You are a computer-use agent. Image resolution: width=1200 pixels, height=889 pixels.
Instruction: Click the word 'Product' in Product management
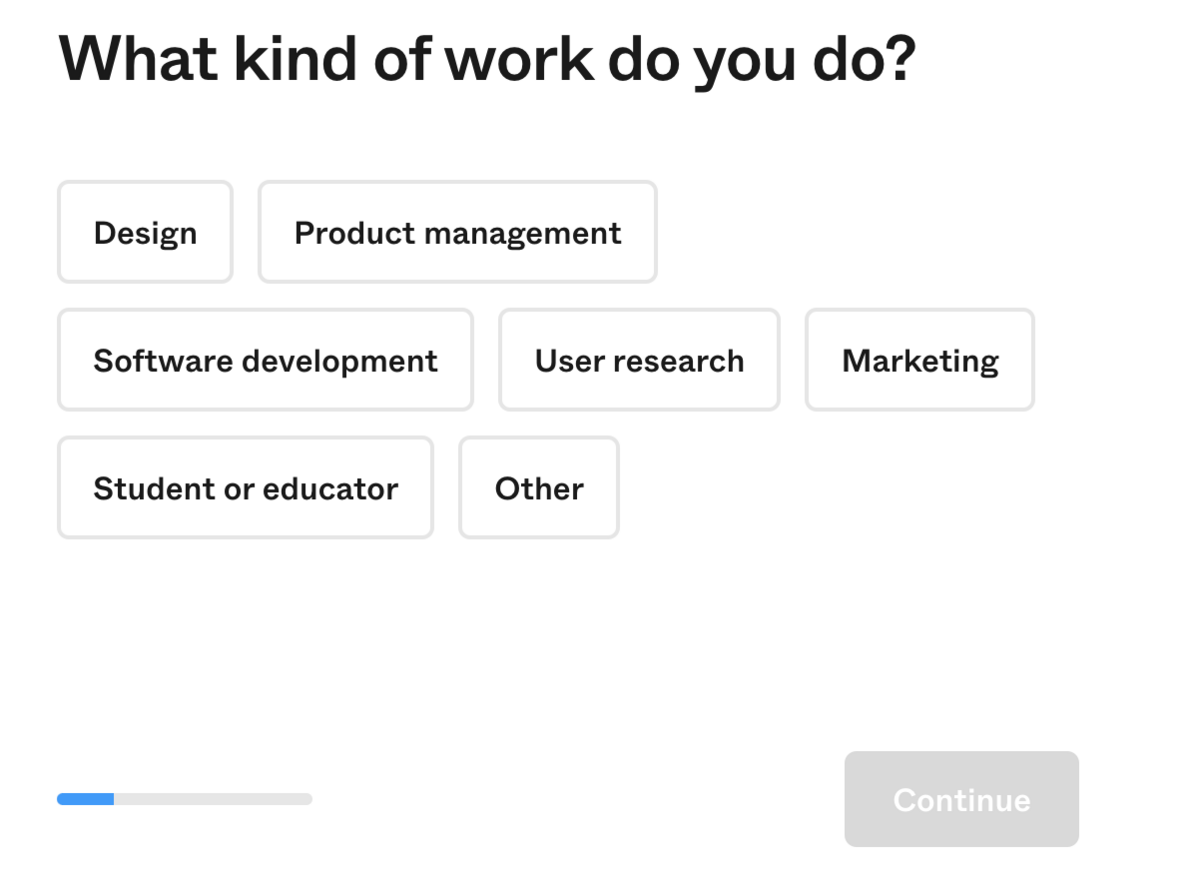[x=355, y=233]
